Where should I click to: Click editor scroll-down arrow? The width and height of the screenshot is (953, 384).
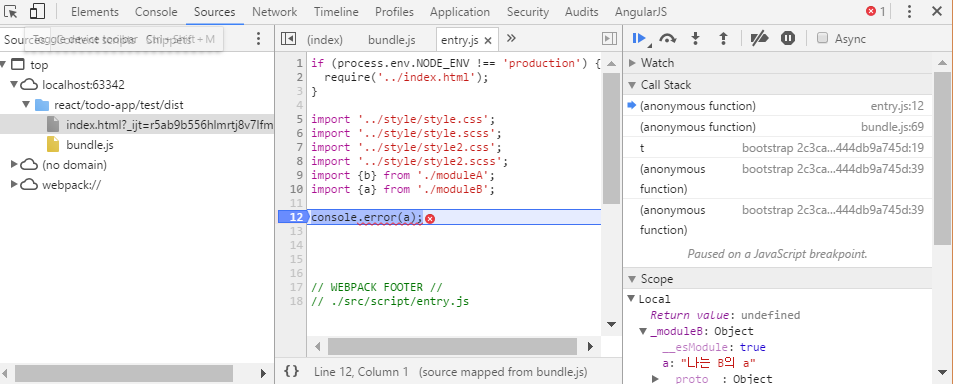[x=610, y=324]
